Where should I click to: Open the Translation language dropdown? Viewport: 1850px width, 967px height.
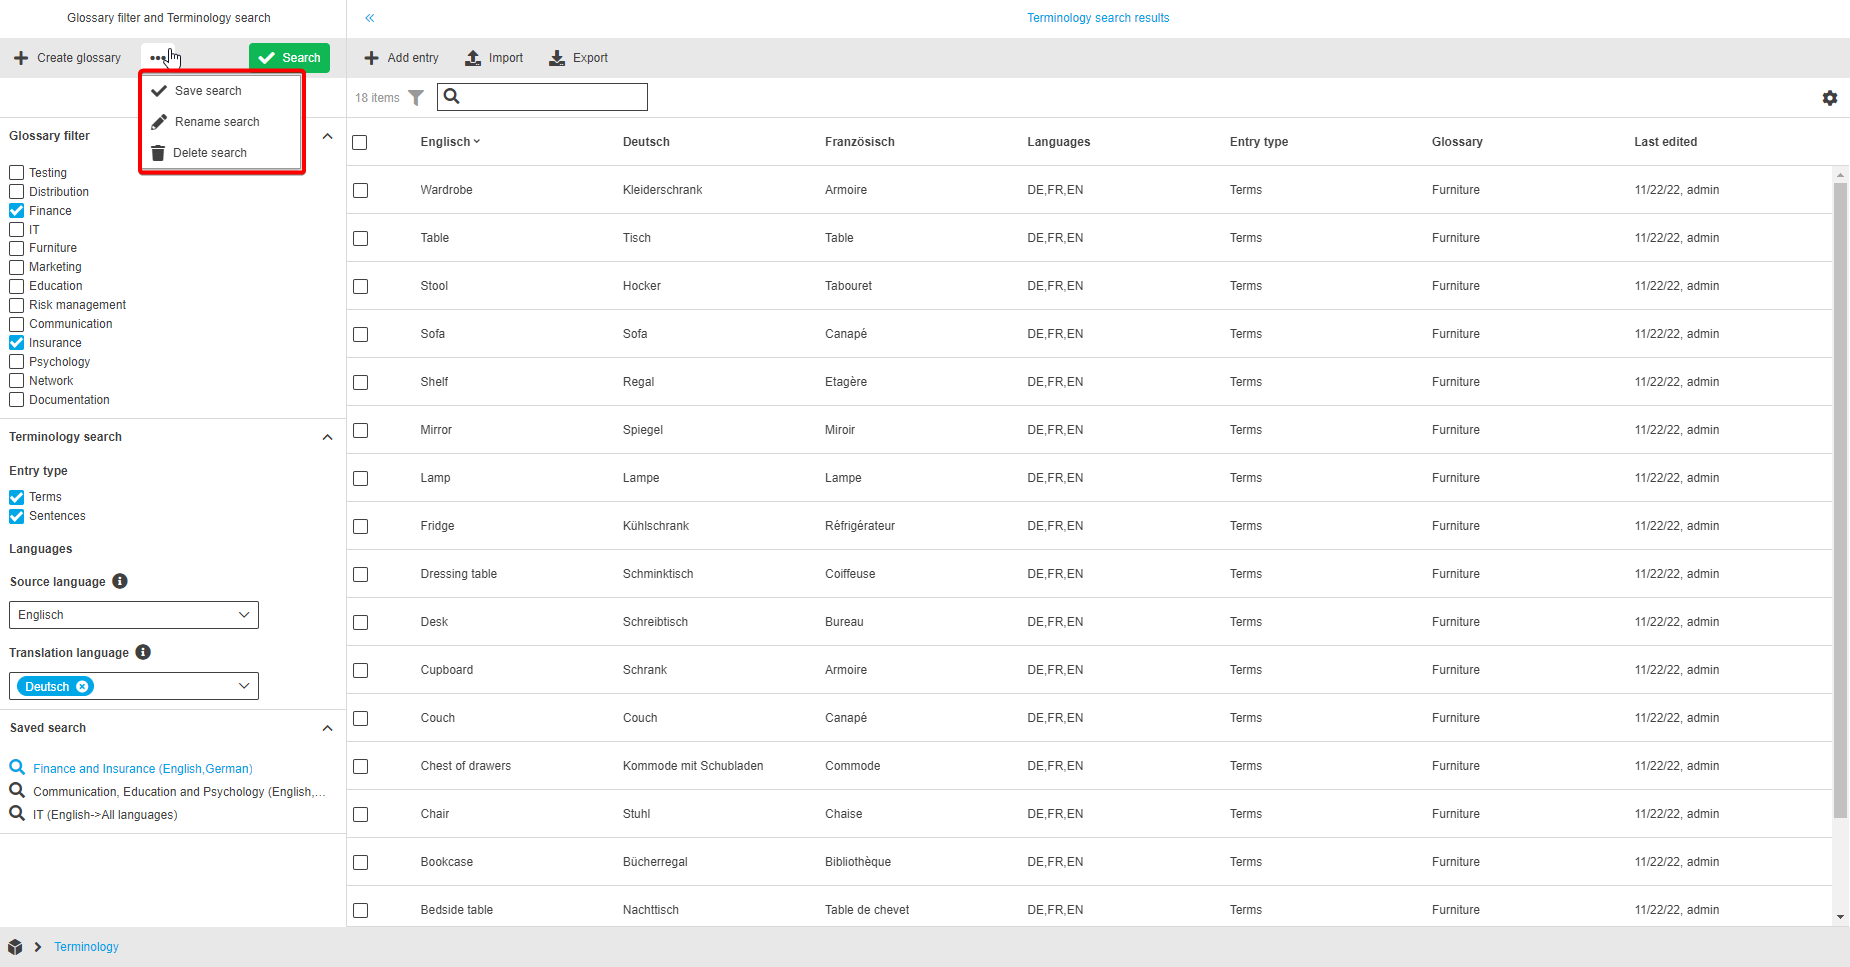(134, 686)
